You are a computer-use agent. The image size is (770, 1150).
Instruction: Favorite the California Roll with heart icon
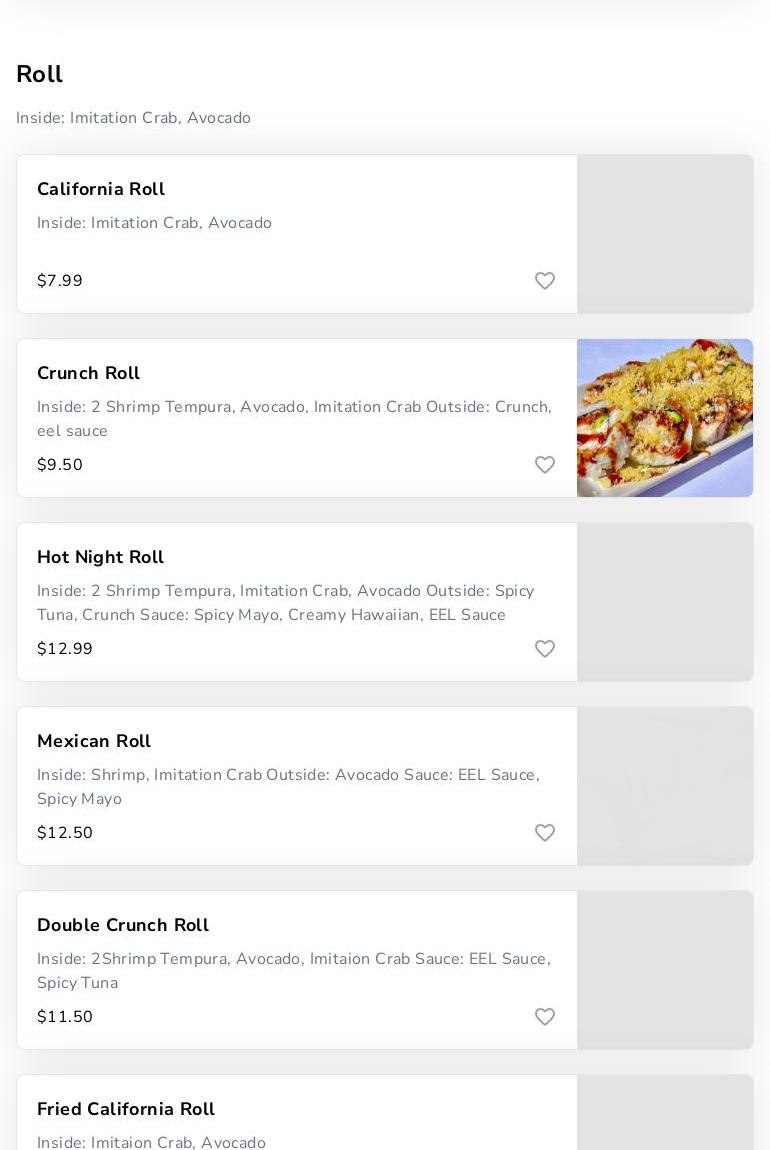[544, 280]
